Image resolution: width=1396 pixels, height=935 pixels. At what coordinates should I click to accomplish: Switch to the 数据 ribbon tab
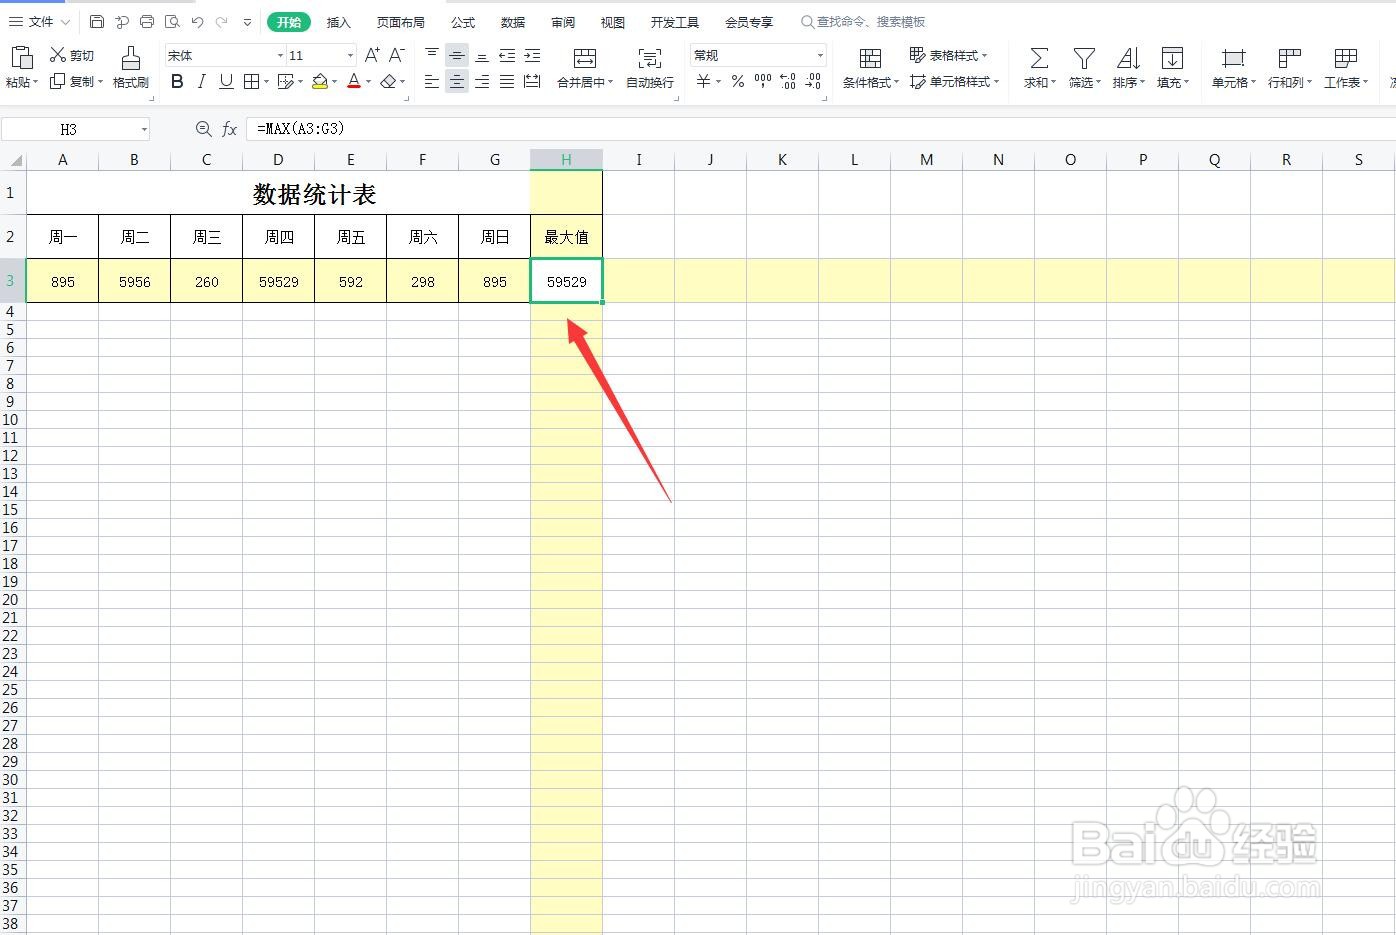512,21
